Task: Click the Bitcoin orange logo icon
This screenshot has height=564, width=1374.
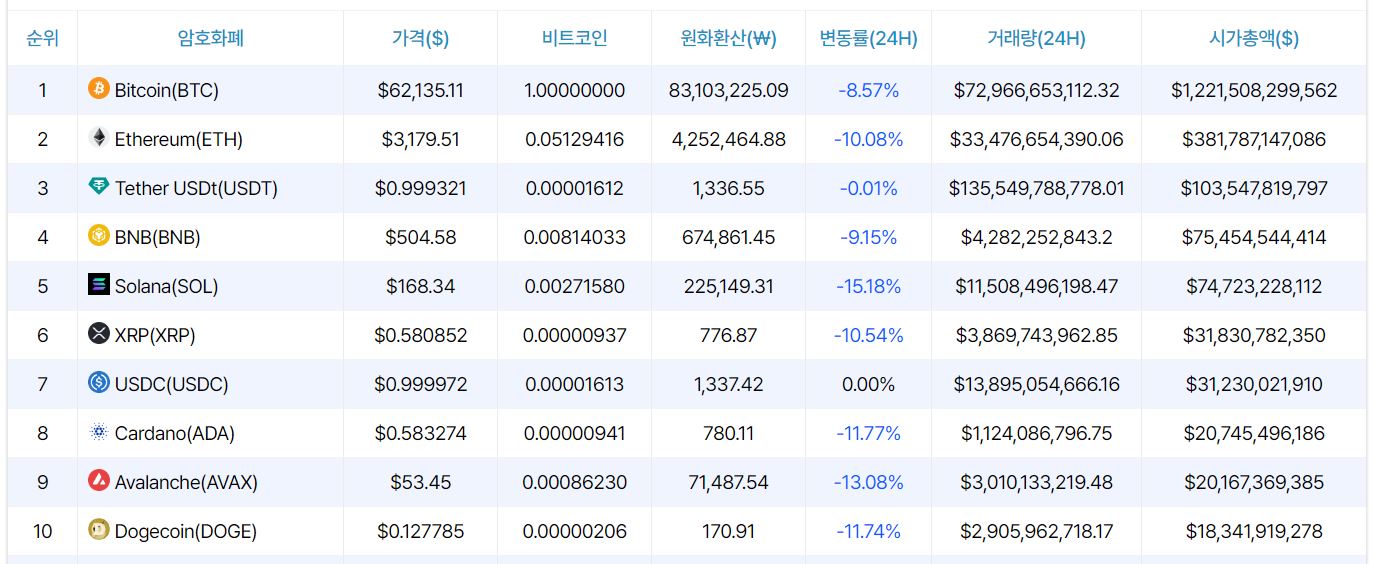Action: (98, 89)
